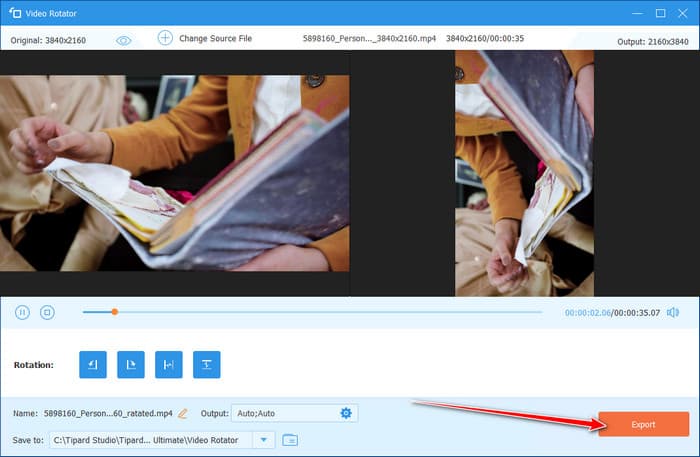Expand the Save to path dropdown
Viewport: 700px width, 457px height.
pyautogui.click(x=263, y=440)
